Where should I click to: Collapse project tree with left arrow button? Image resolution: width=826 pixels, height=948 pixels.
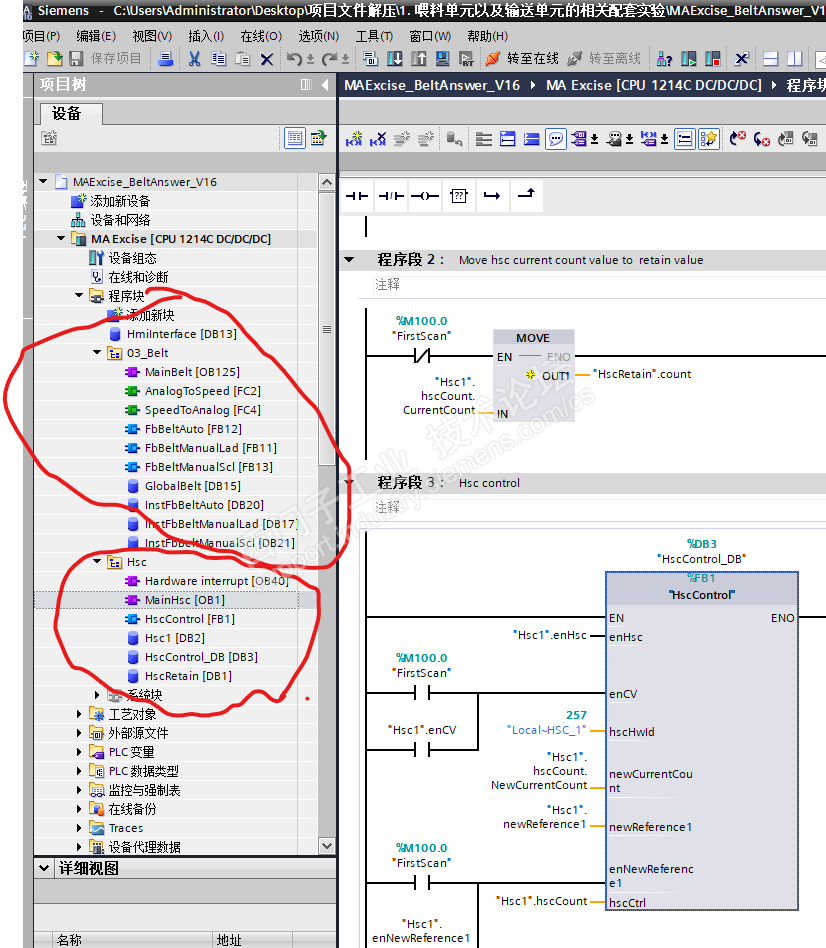click(x=325, y=85)
